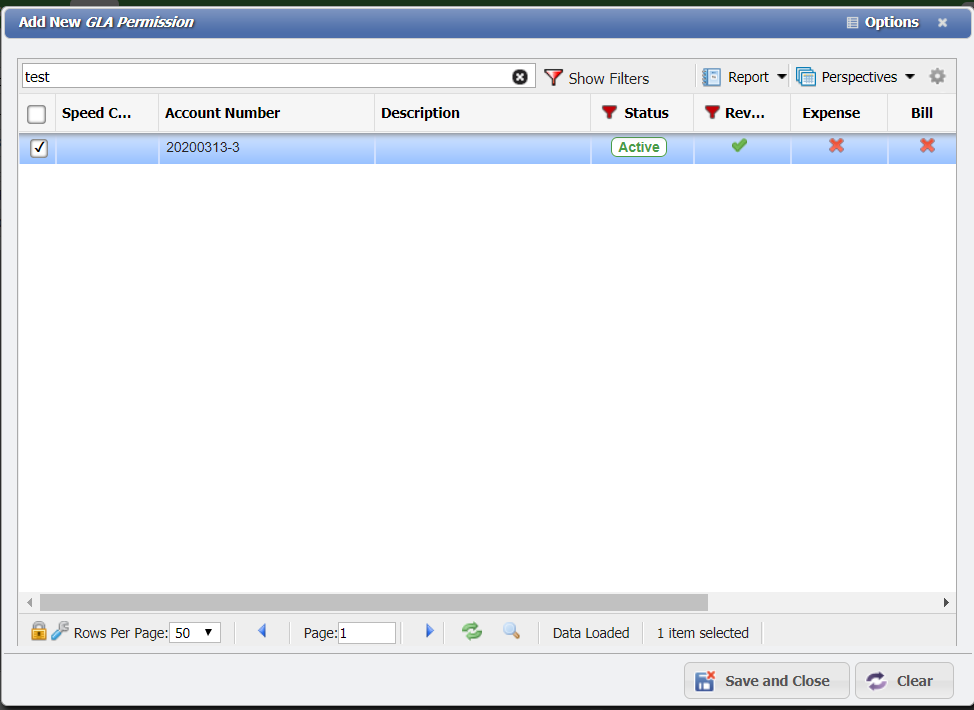Expand the Report dropdown arrow
Screen dimensions: 974x710
pyautogui.click(x=783, y=76)
